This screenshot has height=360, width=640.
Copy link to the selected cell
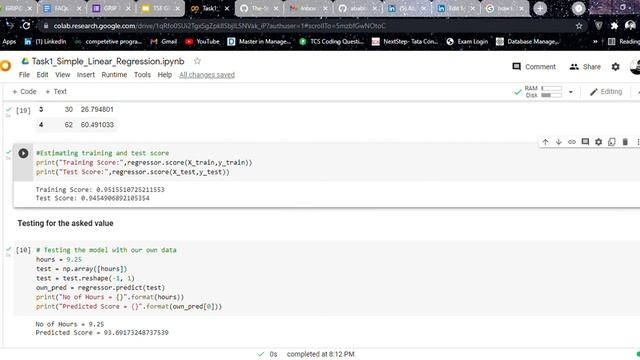[571, 142]
